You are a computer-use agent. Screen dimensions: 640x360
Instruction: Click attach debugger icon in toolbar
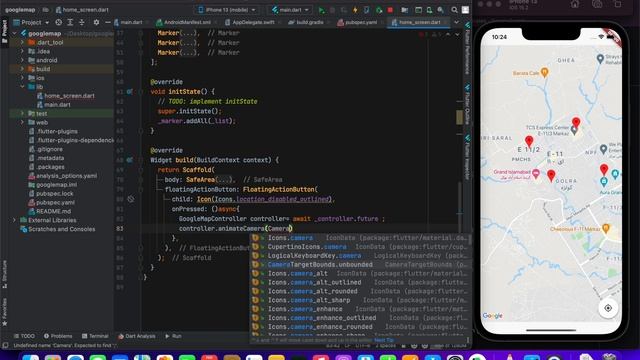coord(379,10)
